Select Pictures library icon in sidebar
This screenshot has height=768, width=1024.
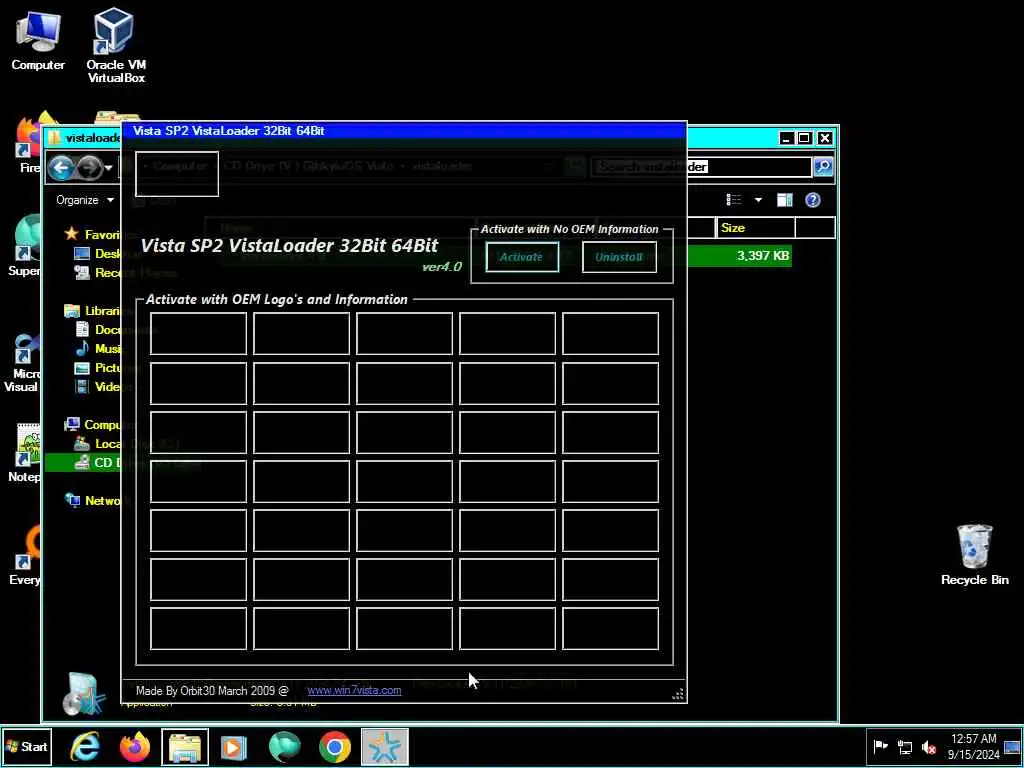coord(82,368)
